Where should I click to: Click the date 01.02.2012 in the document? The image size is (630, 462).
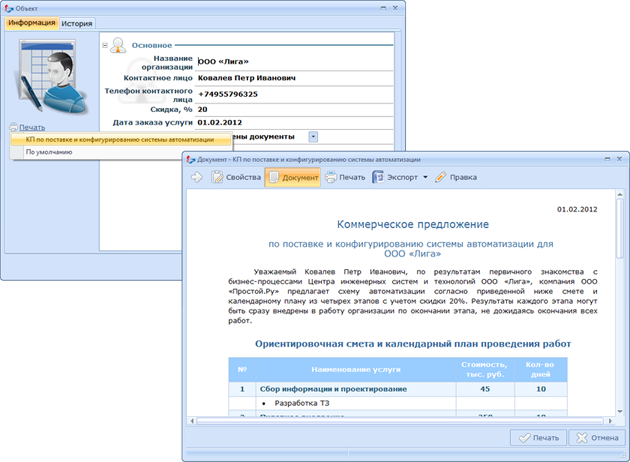click(x=577, y=209)
